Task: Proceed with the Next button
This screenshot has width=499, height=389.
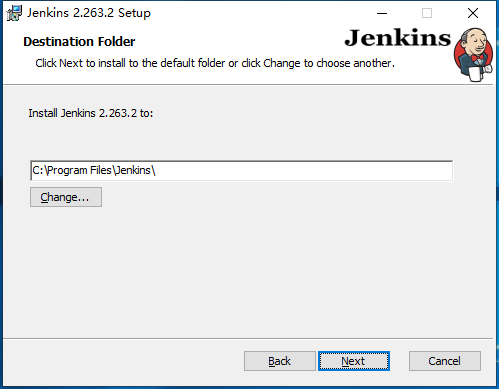Action: (x=354, y=361)
